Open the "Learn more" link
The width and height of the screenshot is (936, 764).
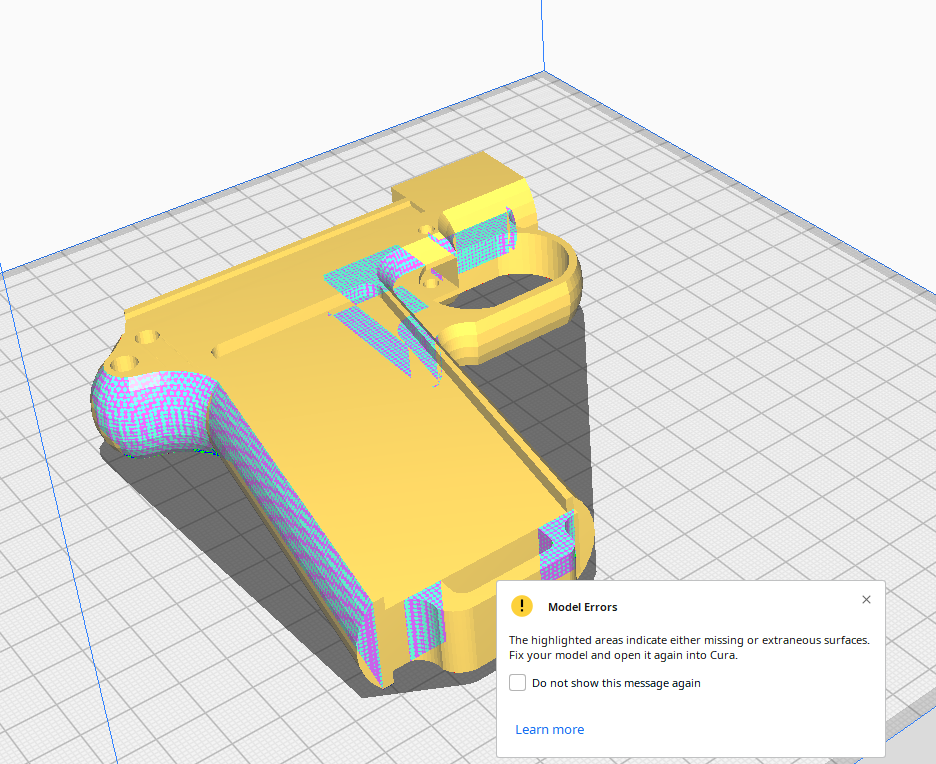549,729
